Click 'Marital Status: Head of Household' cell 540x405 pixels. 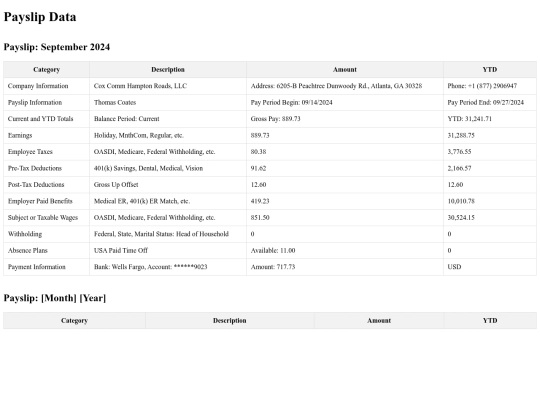coord(168,234)
